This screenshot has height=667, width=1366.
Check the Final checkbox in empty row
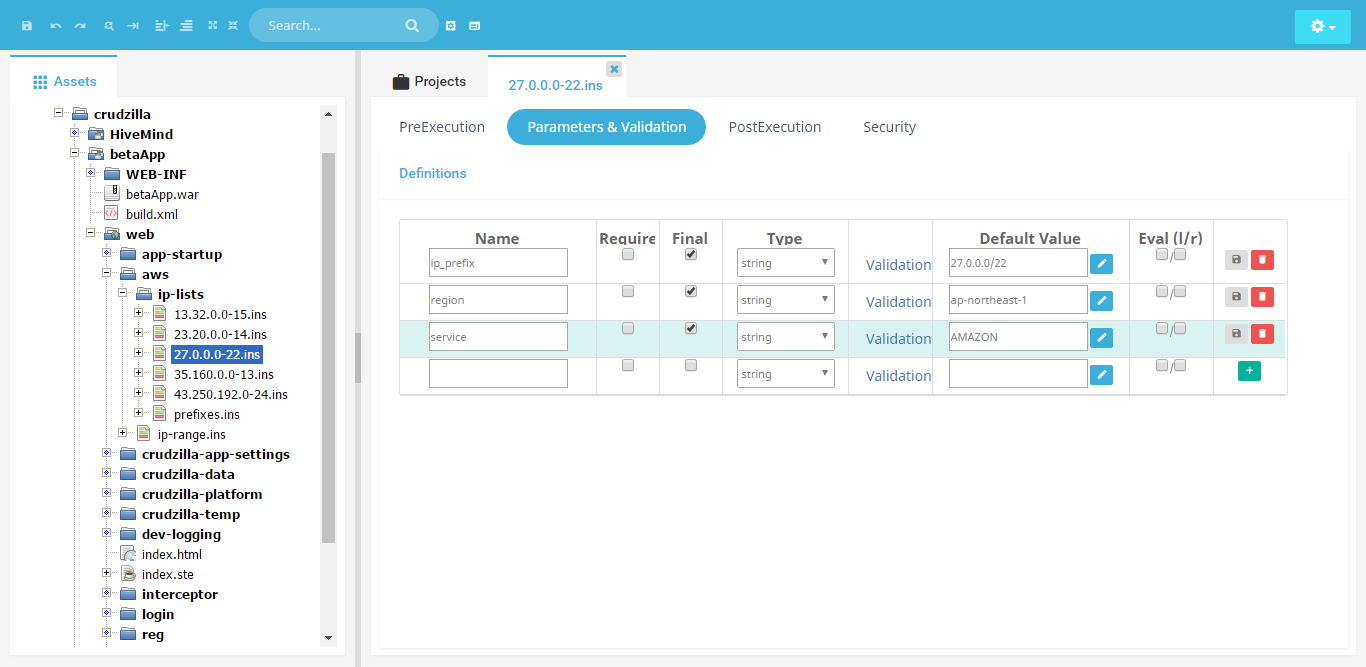pyautogui.click(x=690, y=366)
